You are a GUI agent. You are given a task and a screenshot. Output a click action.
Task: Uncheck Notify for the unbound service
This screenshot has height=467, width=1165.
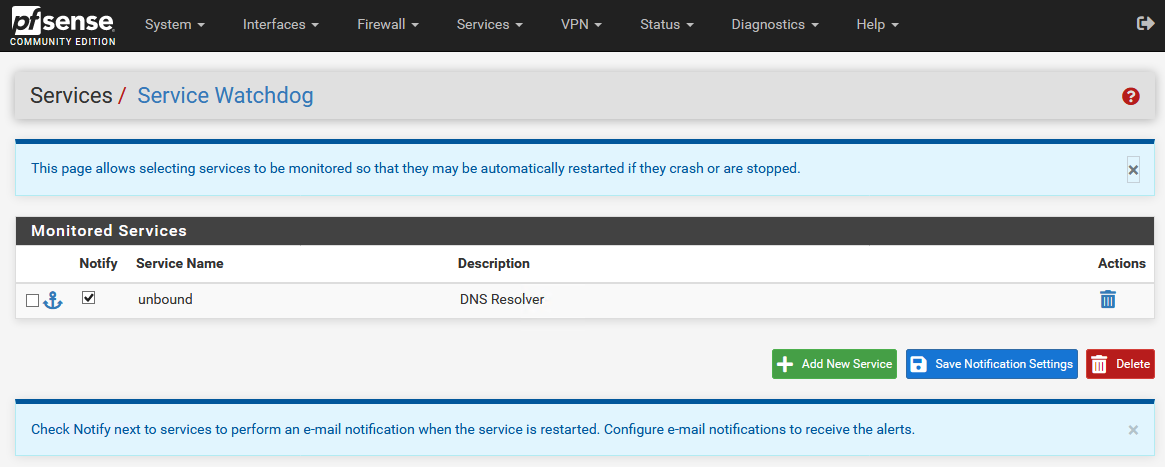[x=89, y=298]
